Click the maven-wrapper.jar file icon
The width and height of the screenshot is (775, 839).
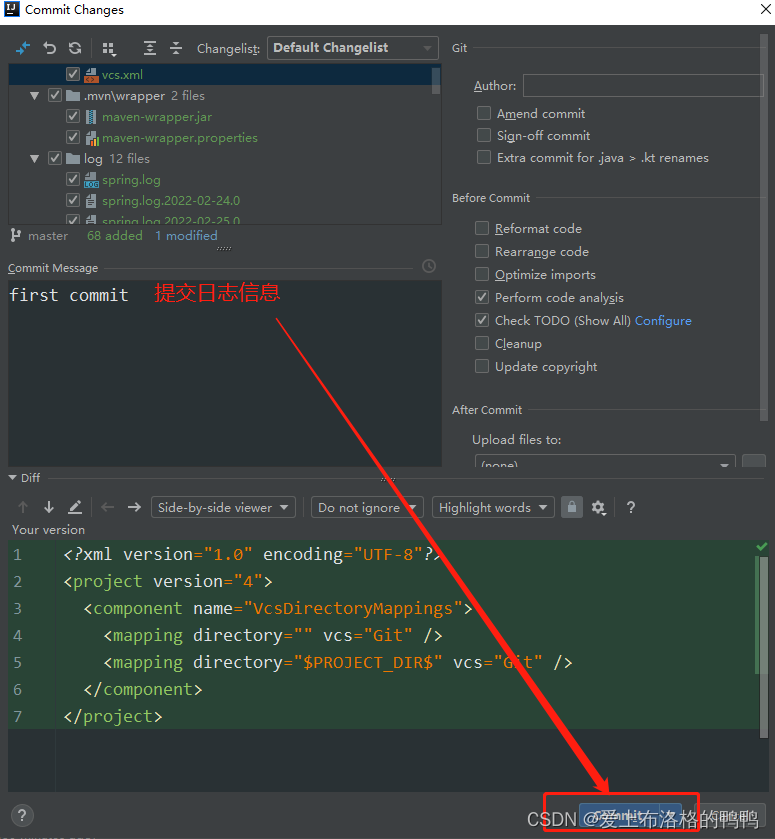pyautogui.click(x=92, y=117)
